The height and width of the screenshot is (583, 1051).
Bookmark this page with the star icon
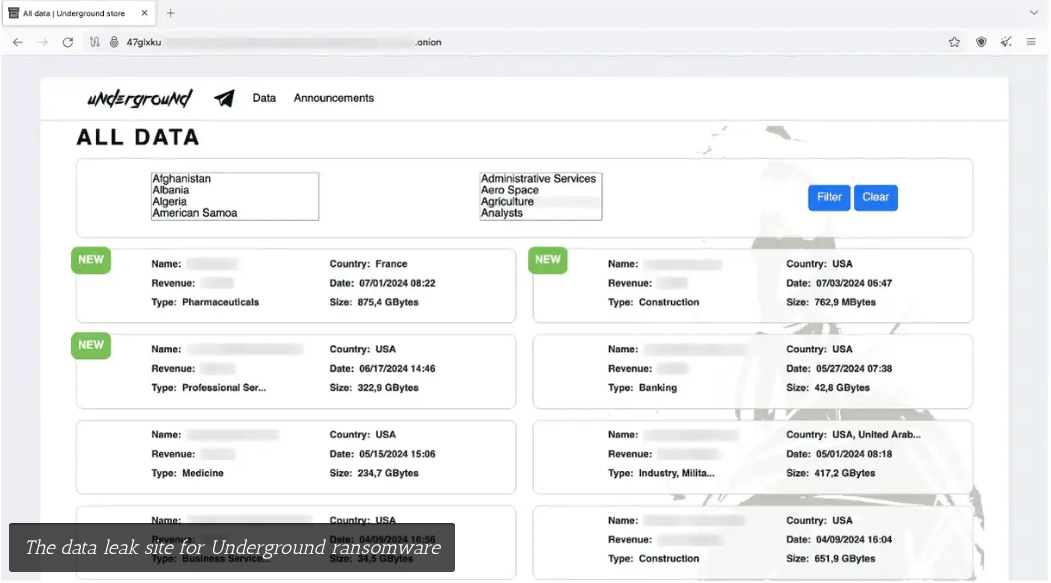pyautogui.click(x=954, y=42)
